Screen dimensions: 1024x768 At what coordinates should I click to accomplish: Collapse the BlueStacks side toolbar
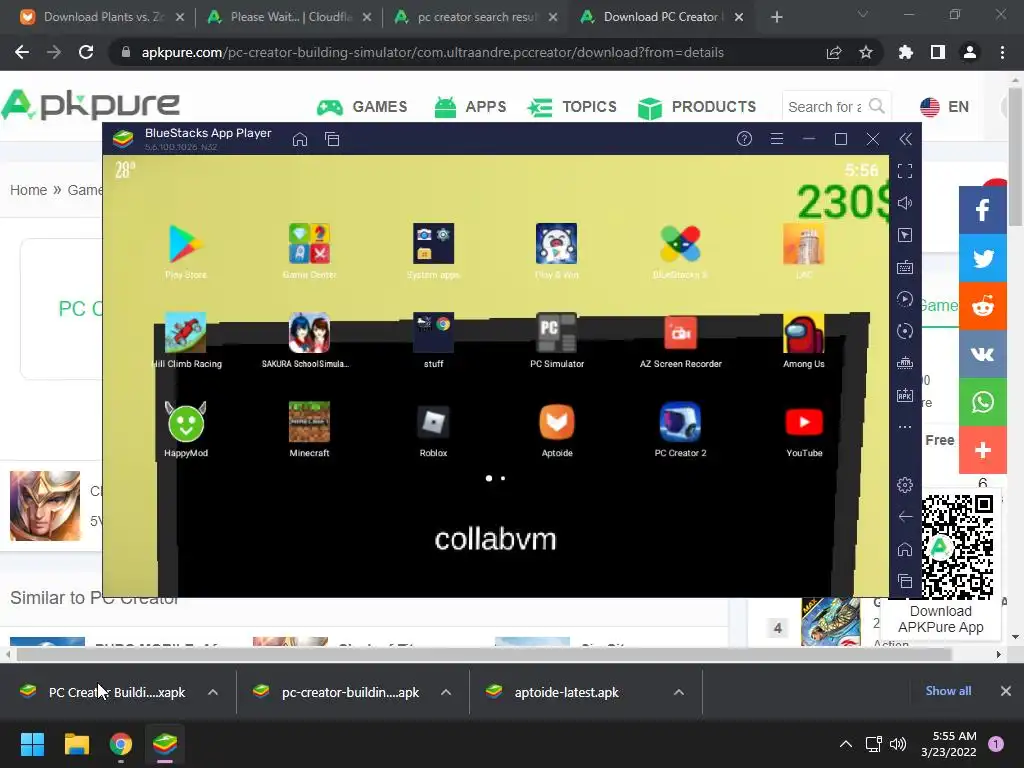[x=905, y=138]
